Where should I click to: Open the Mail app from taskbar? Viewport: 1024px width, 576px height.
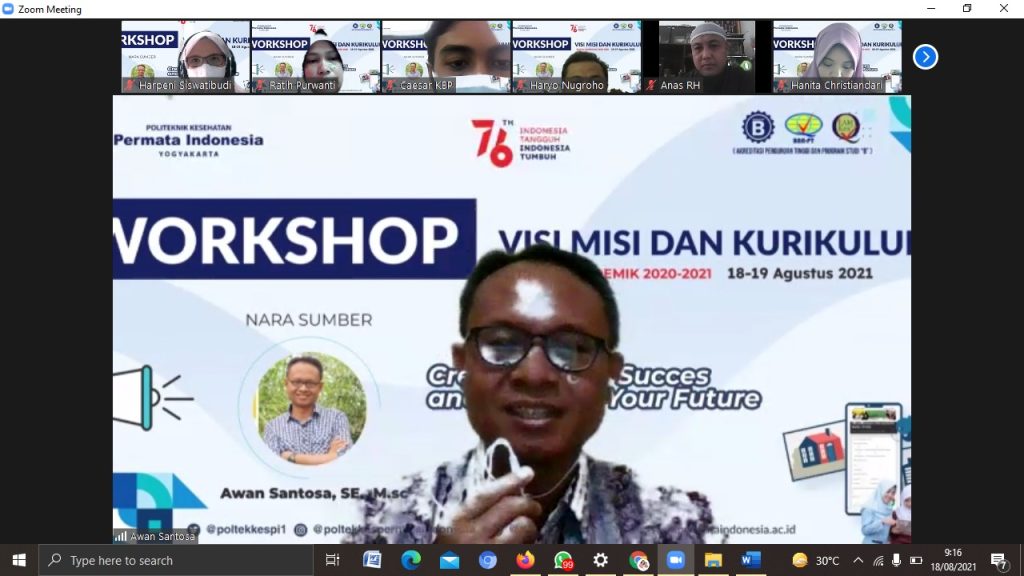tap(449, 560)
